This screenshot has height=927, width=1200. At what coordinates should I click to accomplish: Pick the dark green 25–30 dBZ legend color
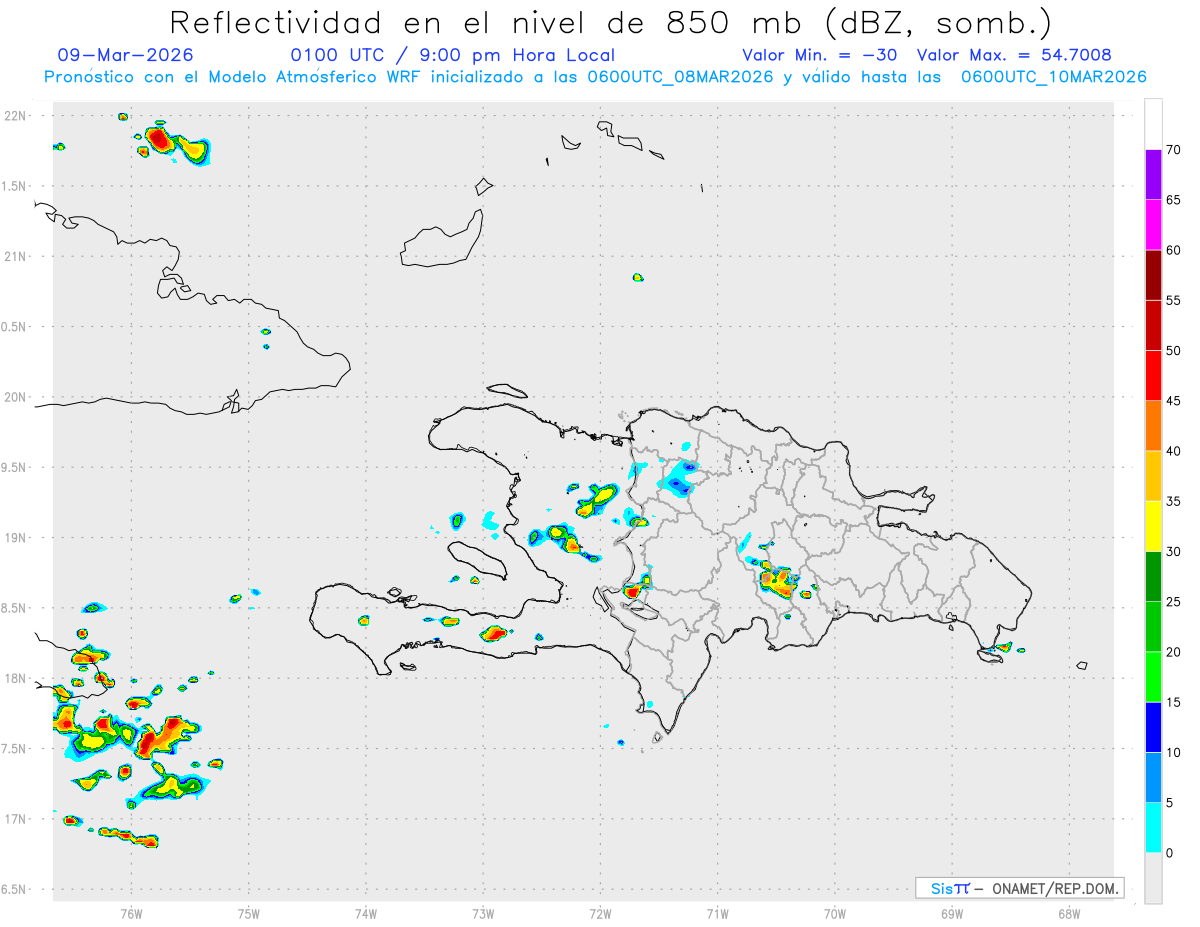(x=1153, y=577)
